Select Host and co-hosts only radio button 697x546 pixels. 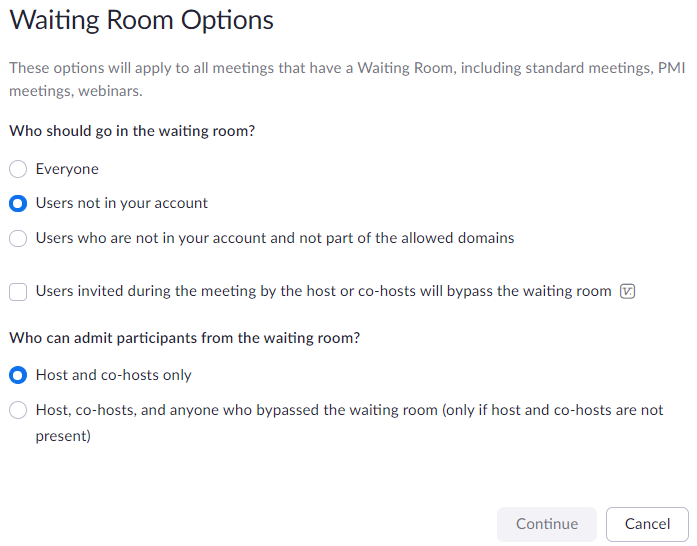18,375
